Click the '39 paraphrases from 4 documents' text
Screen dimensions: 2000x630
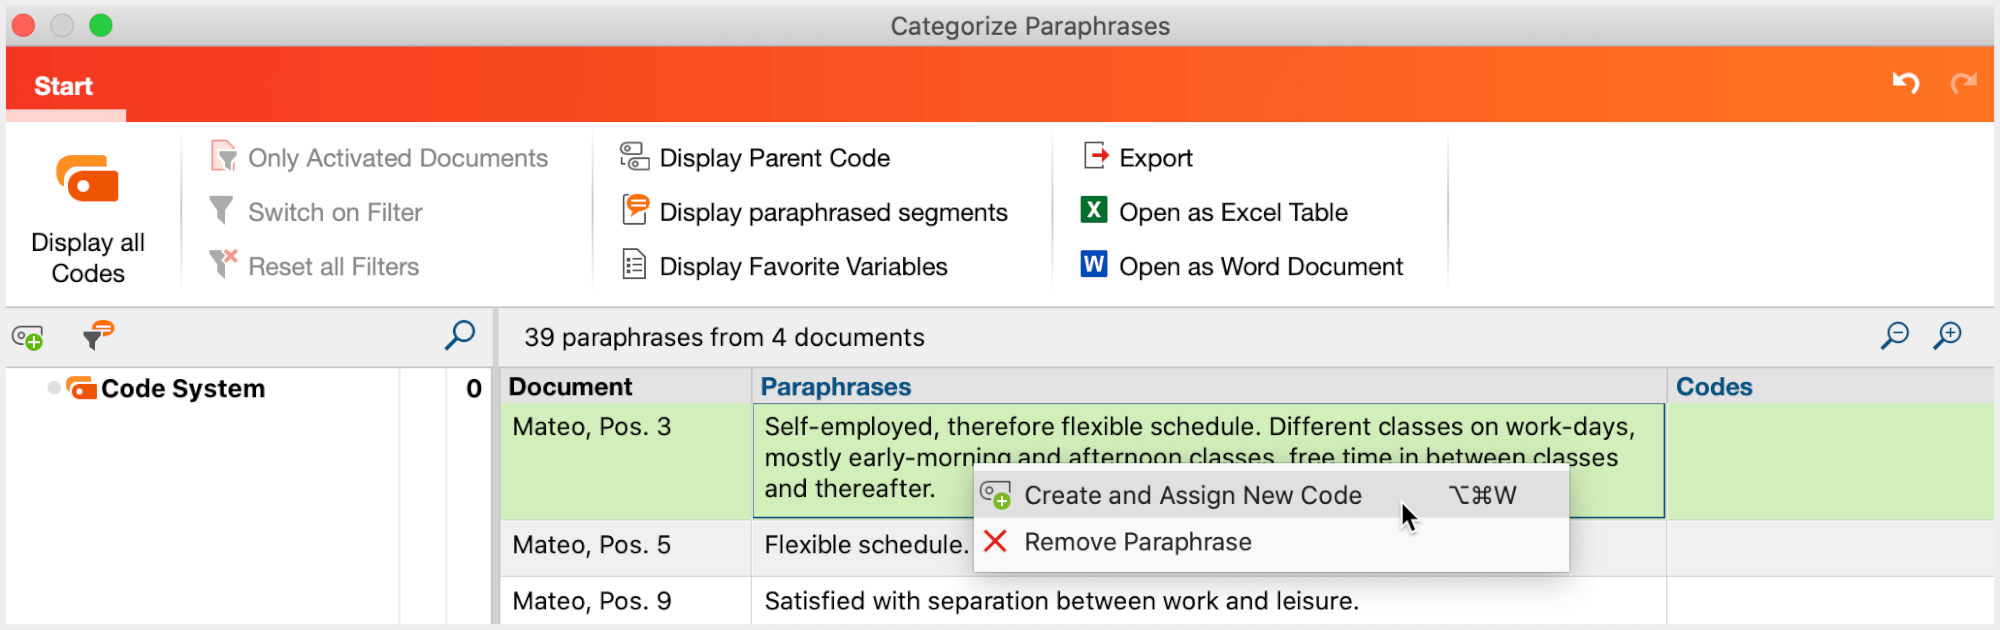click(x=724, y=337)
